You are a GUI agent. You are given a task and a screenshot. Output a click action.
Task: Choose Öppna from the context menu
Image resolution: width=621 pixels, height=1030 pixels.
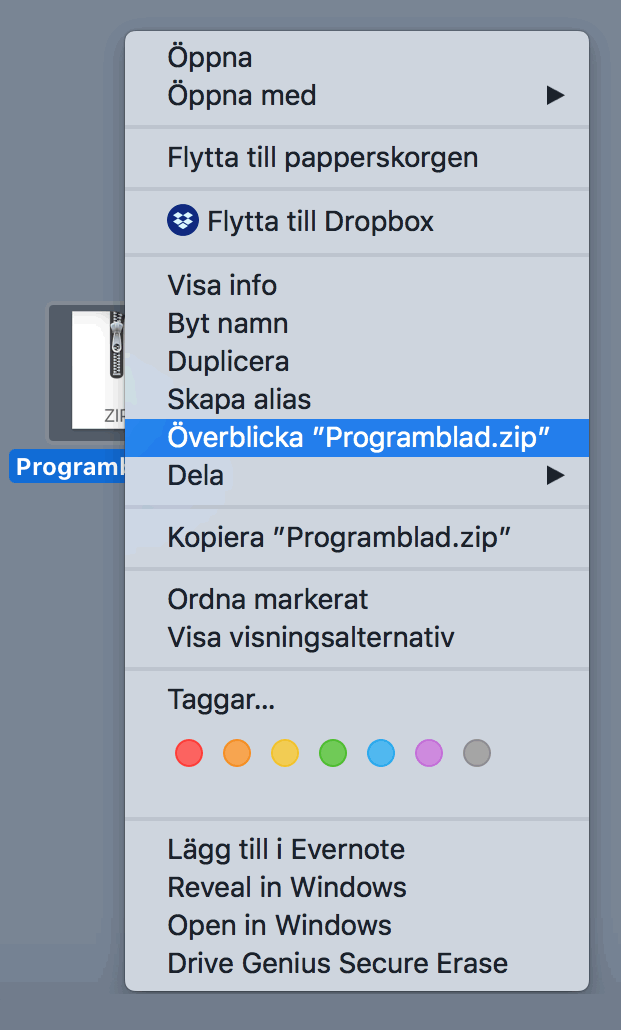click(210, 58)
